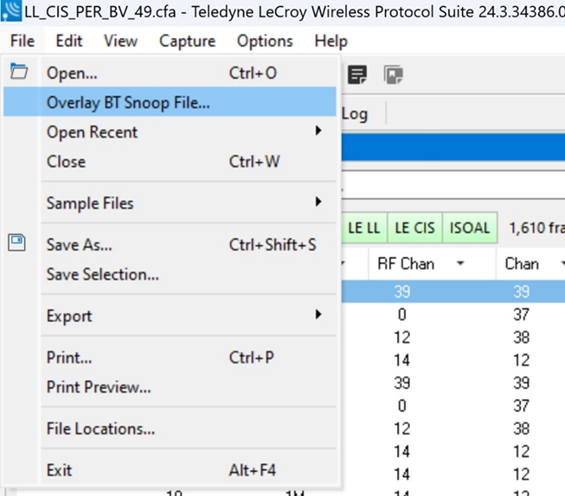The height and width of the screenshot is (496, 565).
Task: Open the File menu
Action: [x=23, y=41]
